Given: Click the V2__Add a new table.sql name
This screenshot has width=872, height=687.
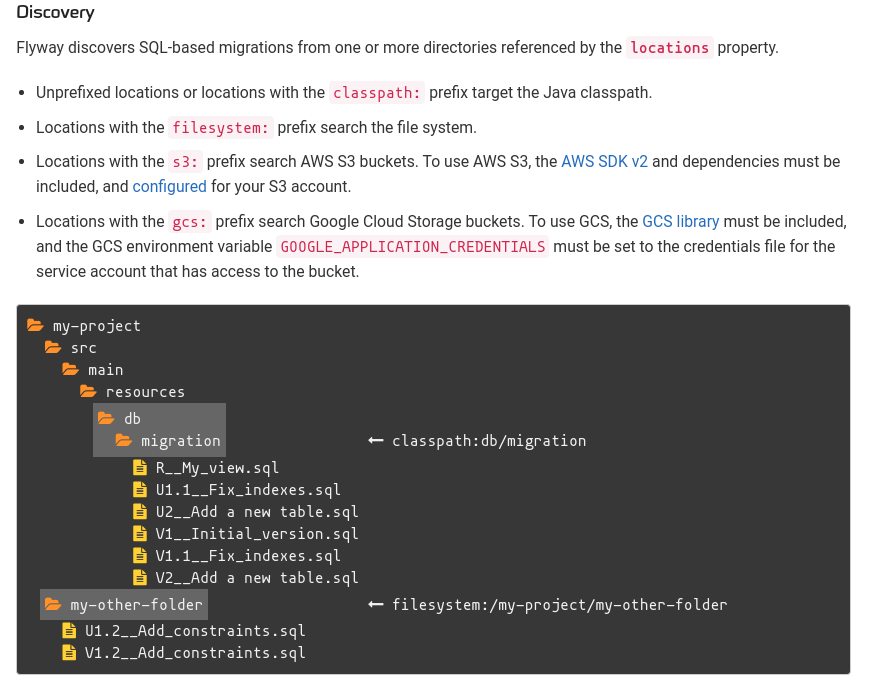Looking at the screenshot, I should [257, 577].
